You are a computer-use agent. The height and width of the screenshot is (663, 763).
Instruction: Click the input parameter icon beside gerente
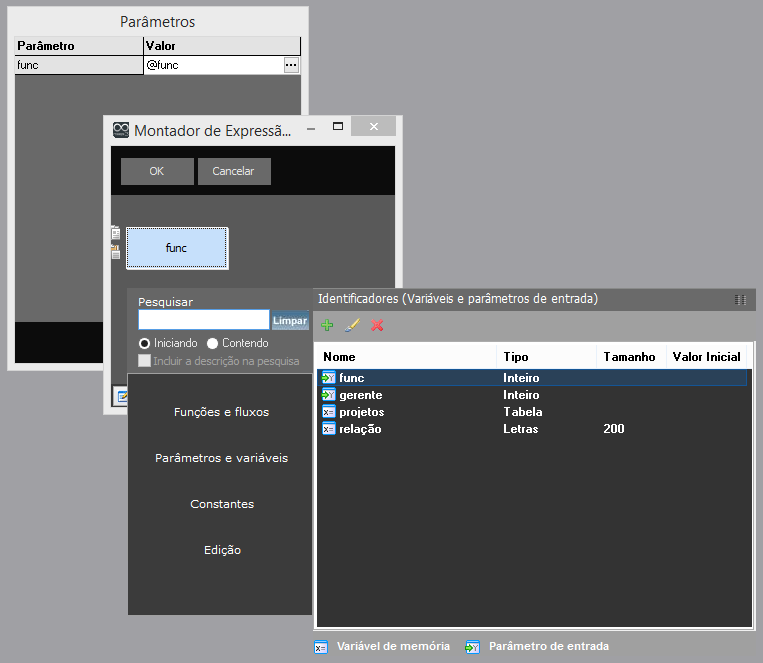pos(329,395)
